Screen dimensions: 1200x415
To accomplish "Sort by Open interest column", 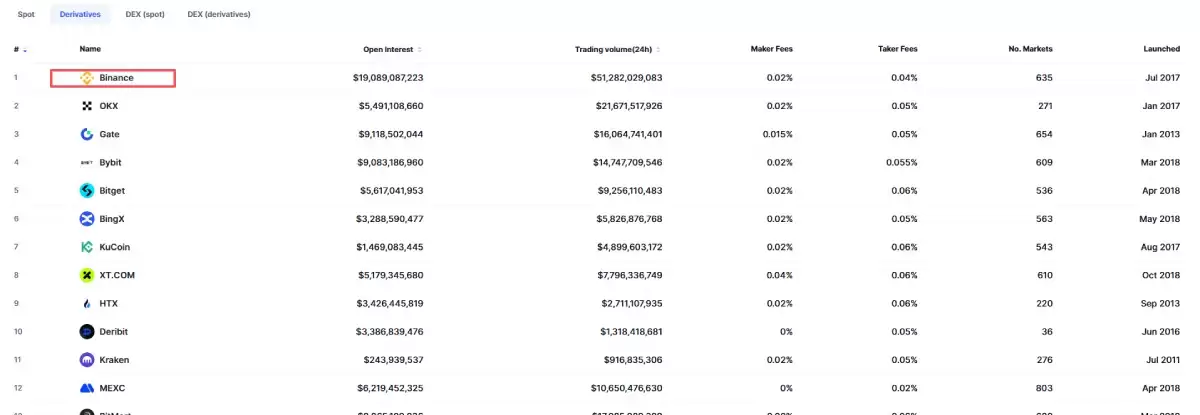I will tap(392, 49).
